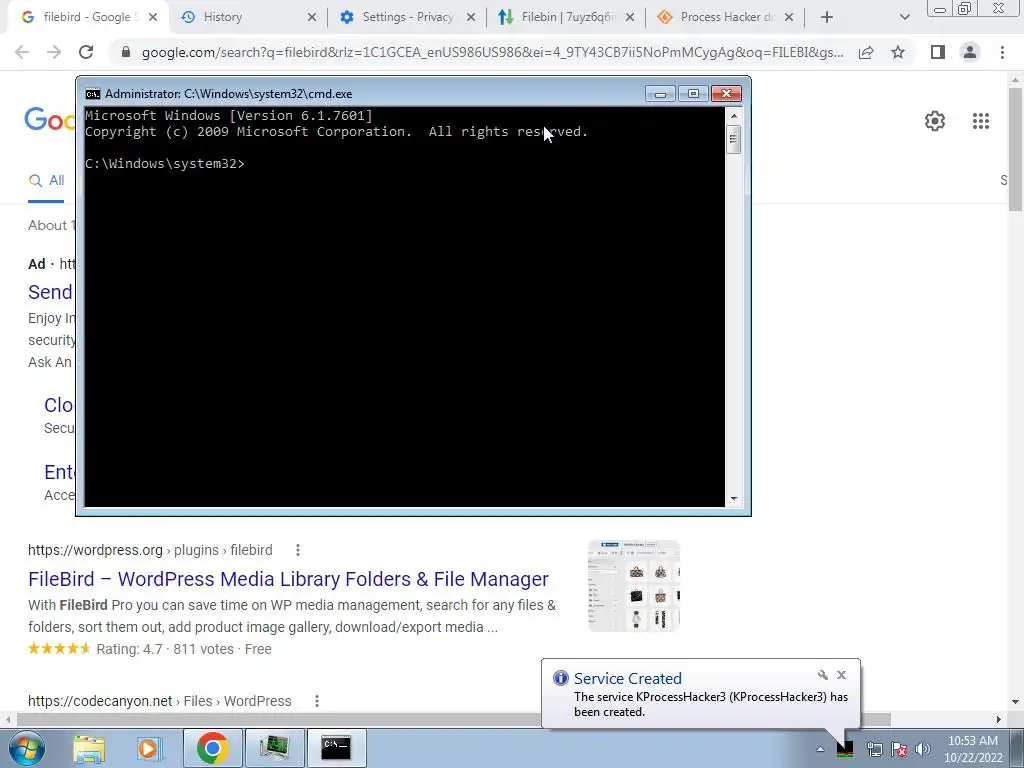This screenshot has height=768, width=1024.
Task: Show hidden system tray icons
Action: (x=820, y=749)
